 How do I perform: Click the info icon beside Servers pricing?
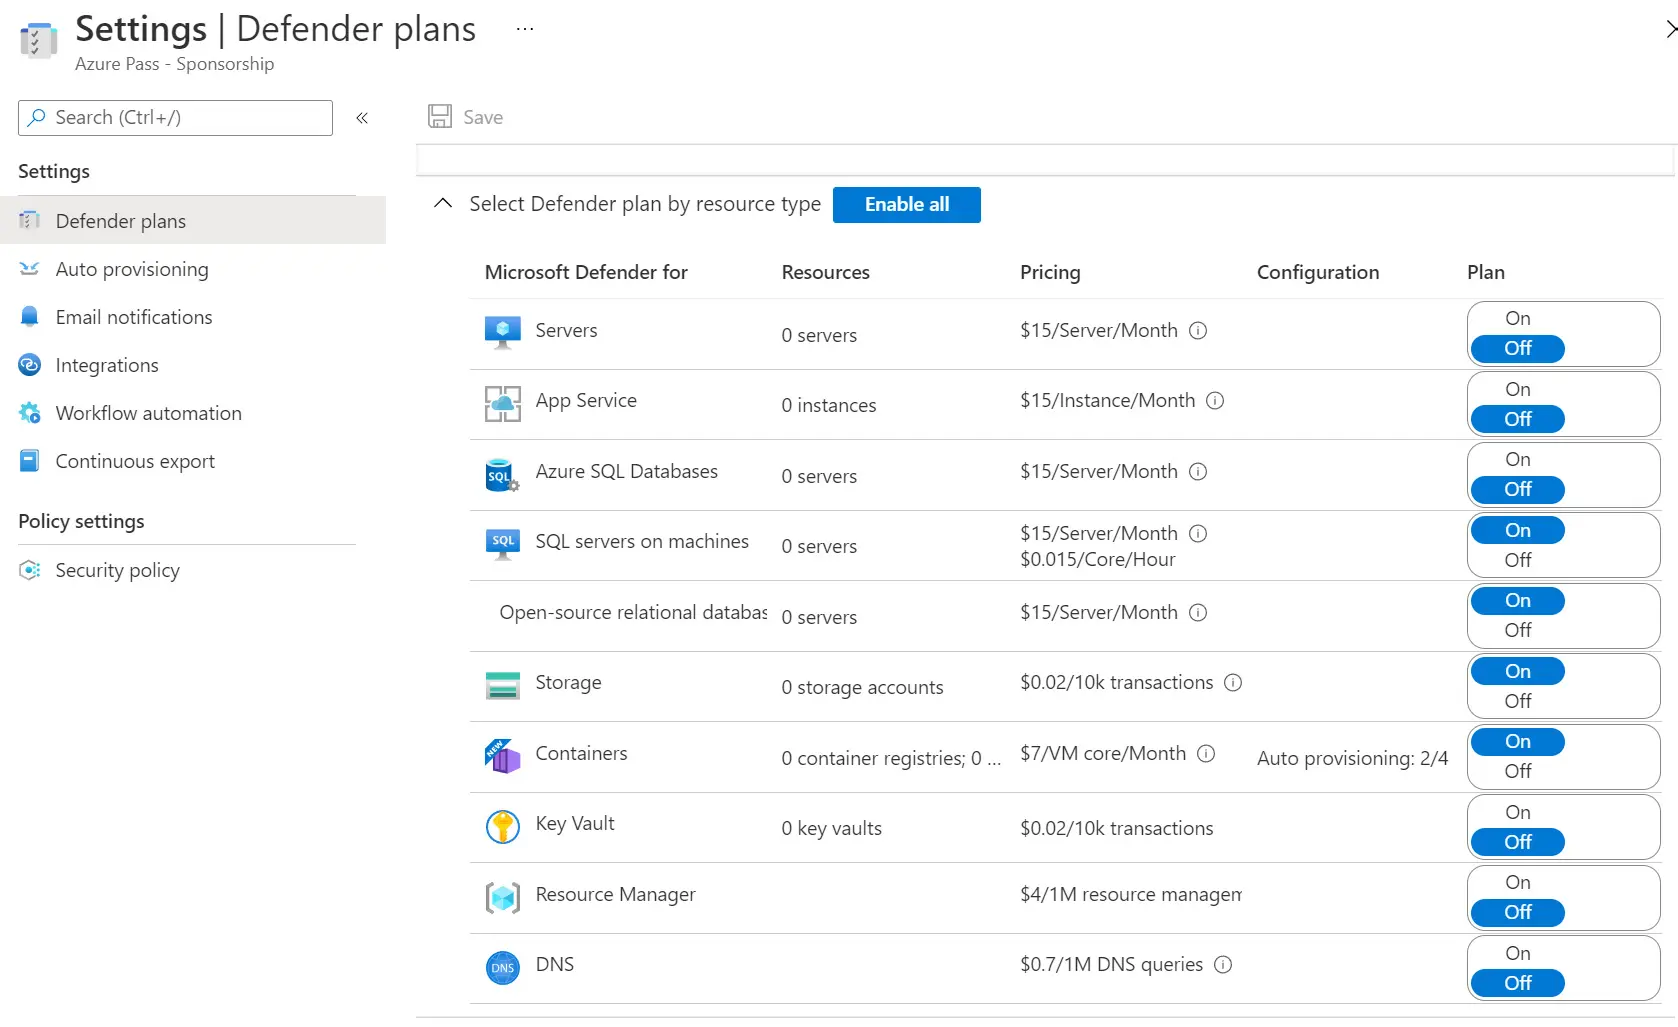click(x=1198, y=330)
